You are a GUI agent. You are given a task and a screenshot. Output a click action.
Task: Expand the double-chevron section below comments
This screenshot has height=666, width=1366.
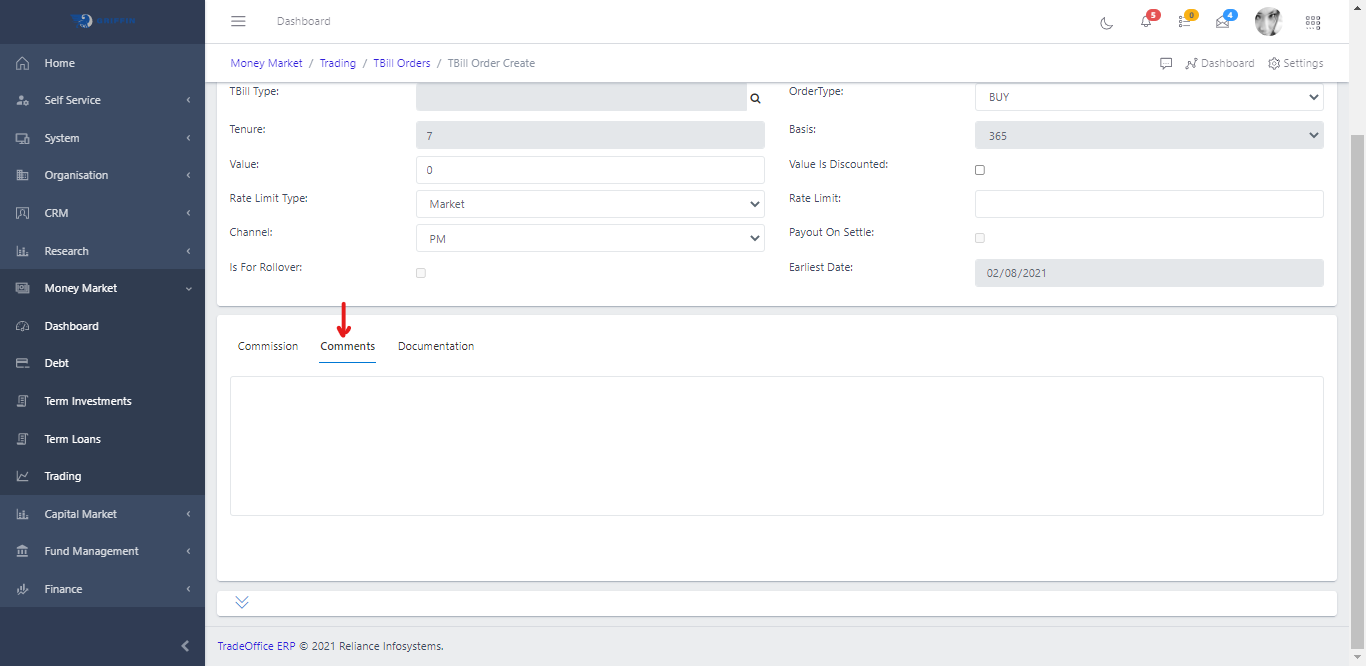[242, 602]
